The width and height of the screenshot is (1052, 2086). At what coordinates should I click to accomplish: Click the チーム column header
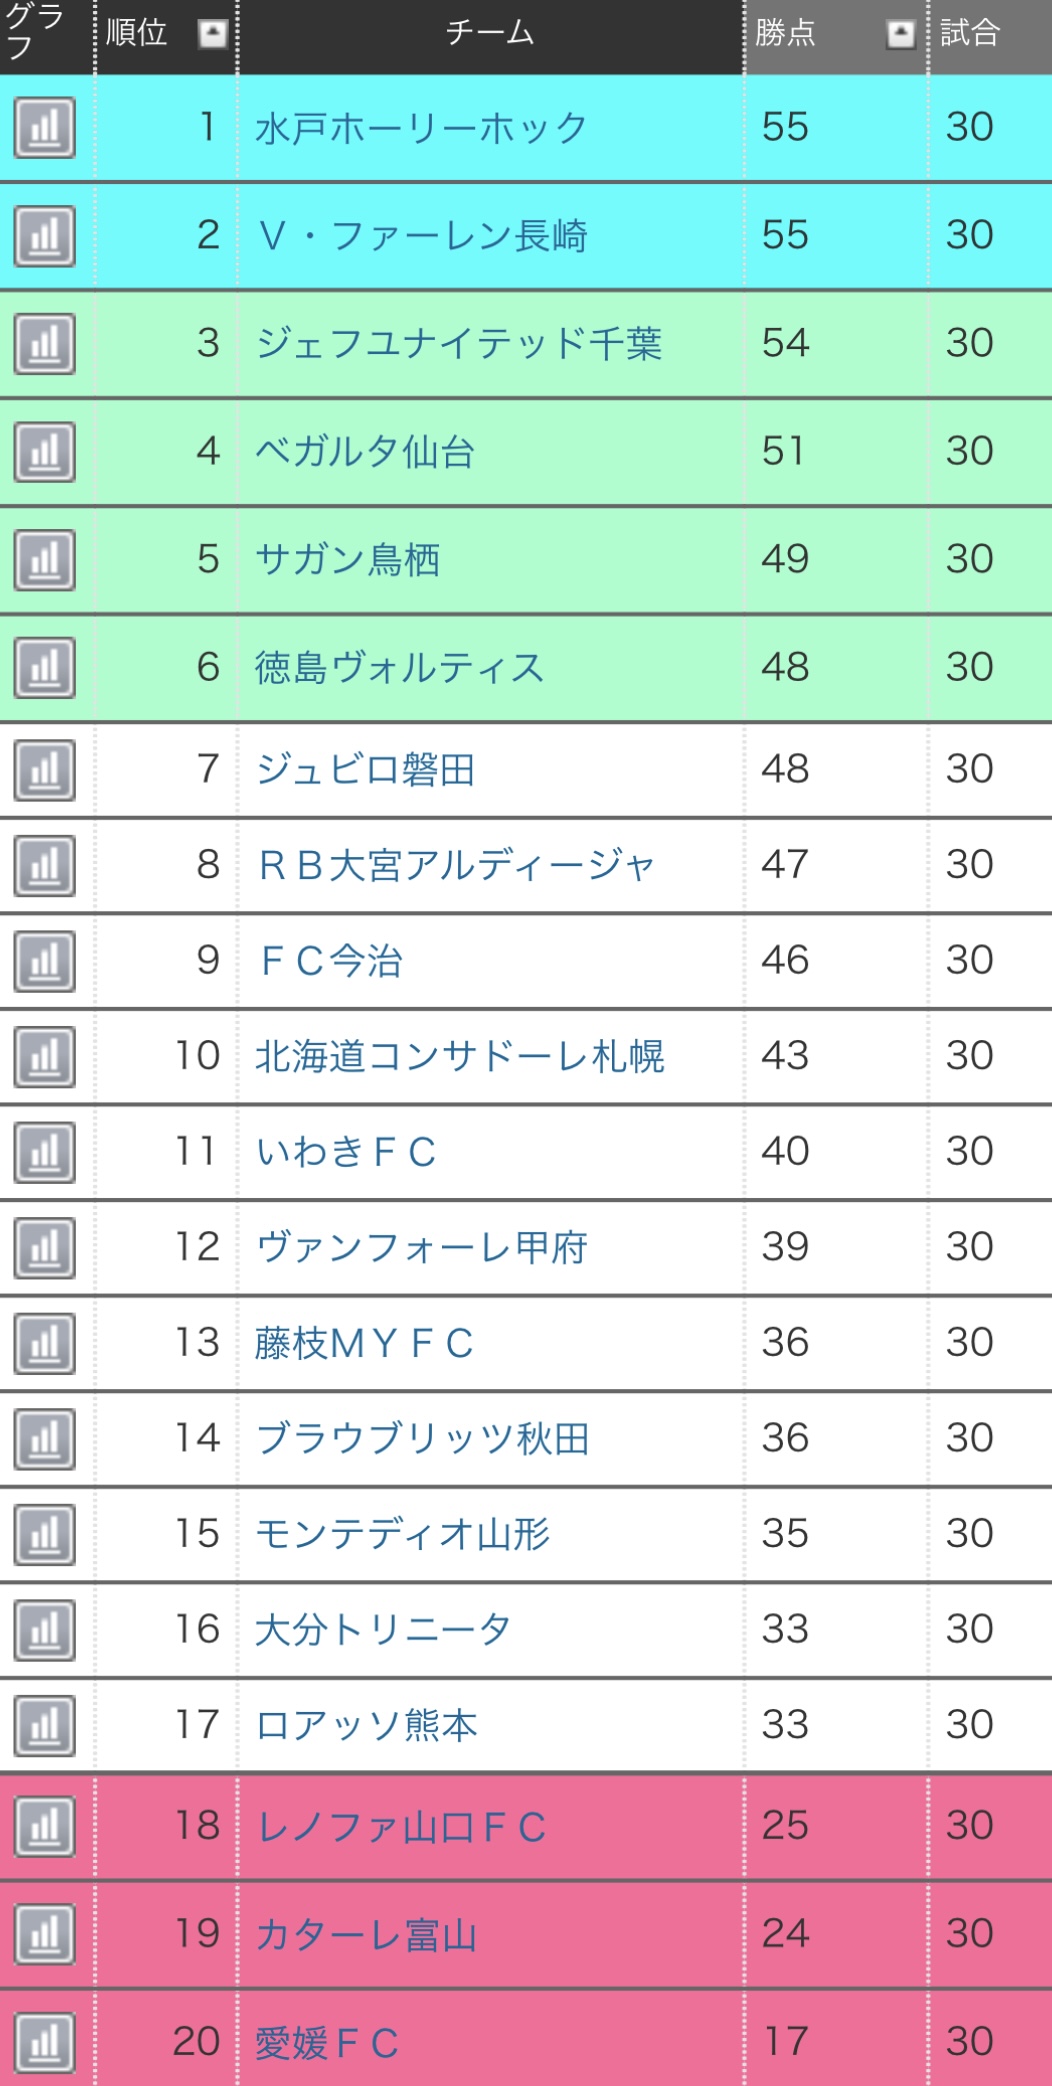pos(490,34)
